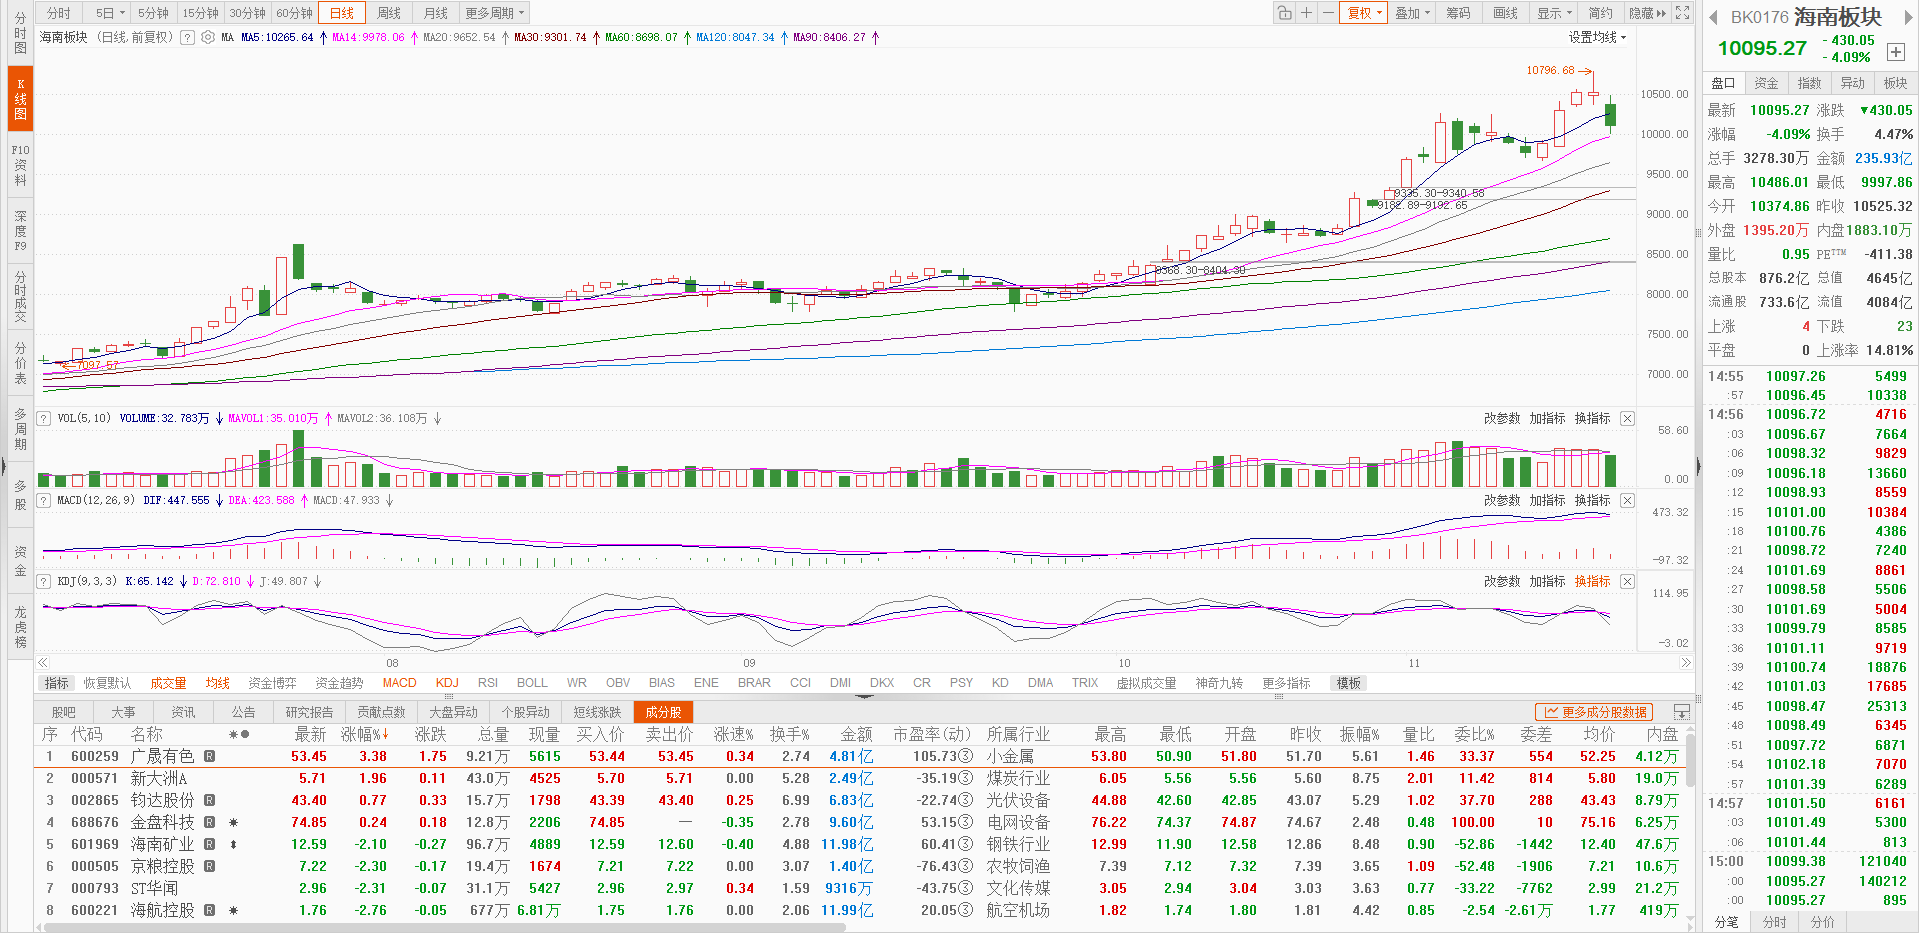
Task: Open the 复权 dropdown menu
Action: tap(1364, 13)
